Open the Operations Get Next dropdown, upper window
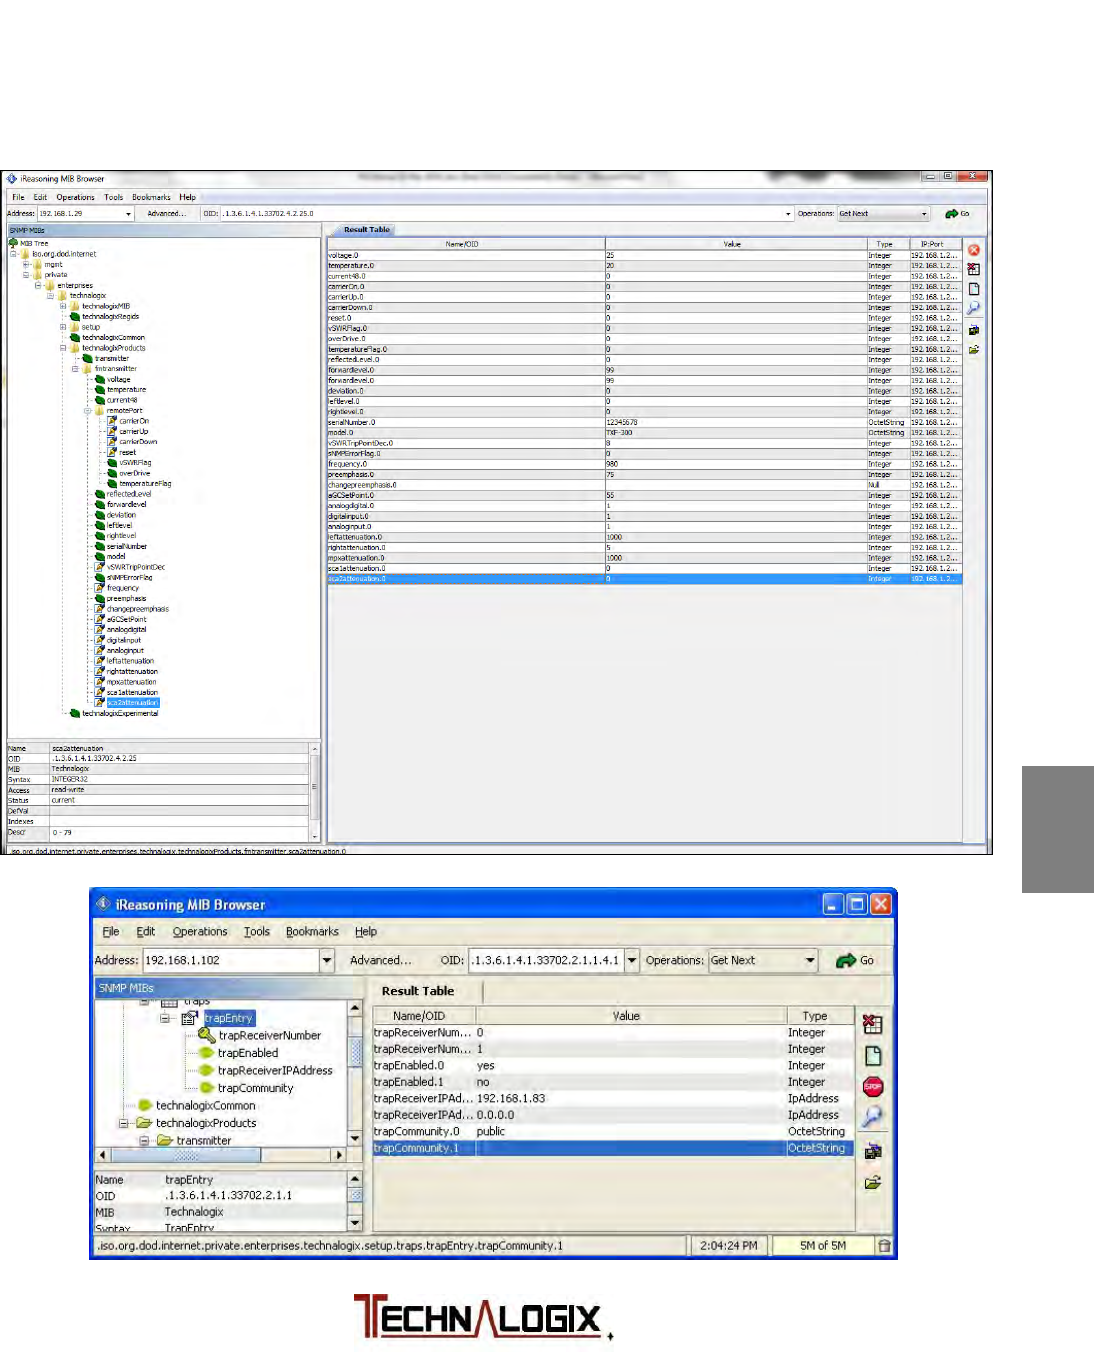The height and width of the screenshot is (1352, 1094). pos(924,214)
